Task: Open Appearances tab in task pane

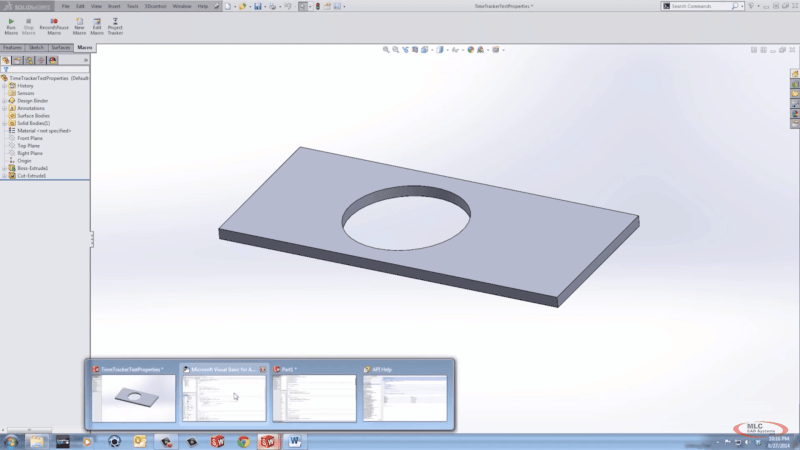Action: point(795,114)
